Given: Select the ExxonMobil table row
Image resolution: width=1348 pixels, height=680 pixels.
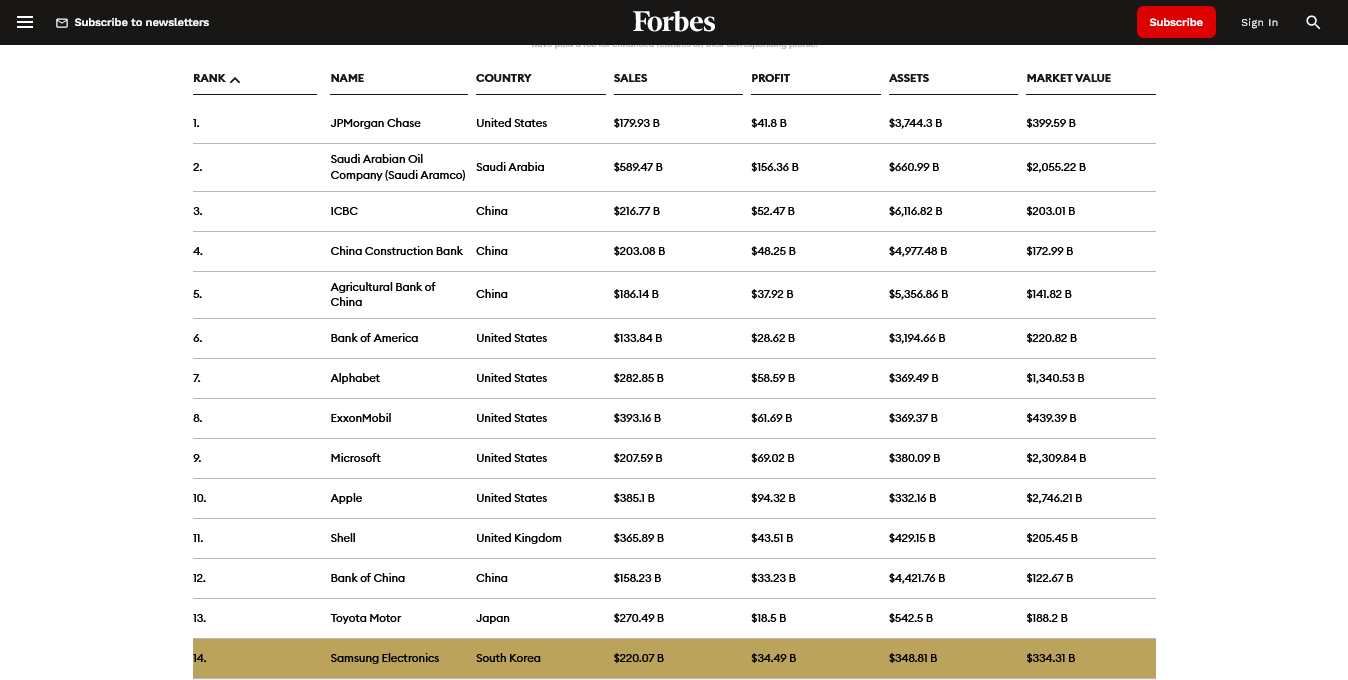Looking at the screenshot, I should pos(361,418).
